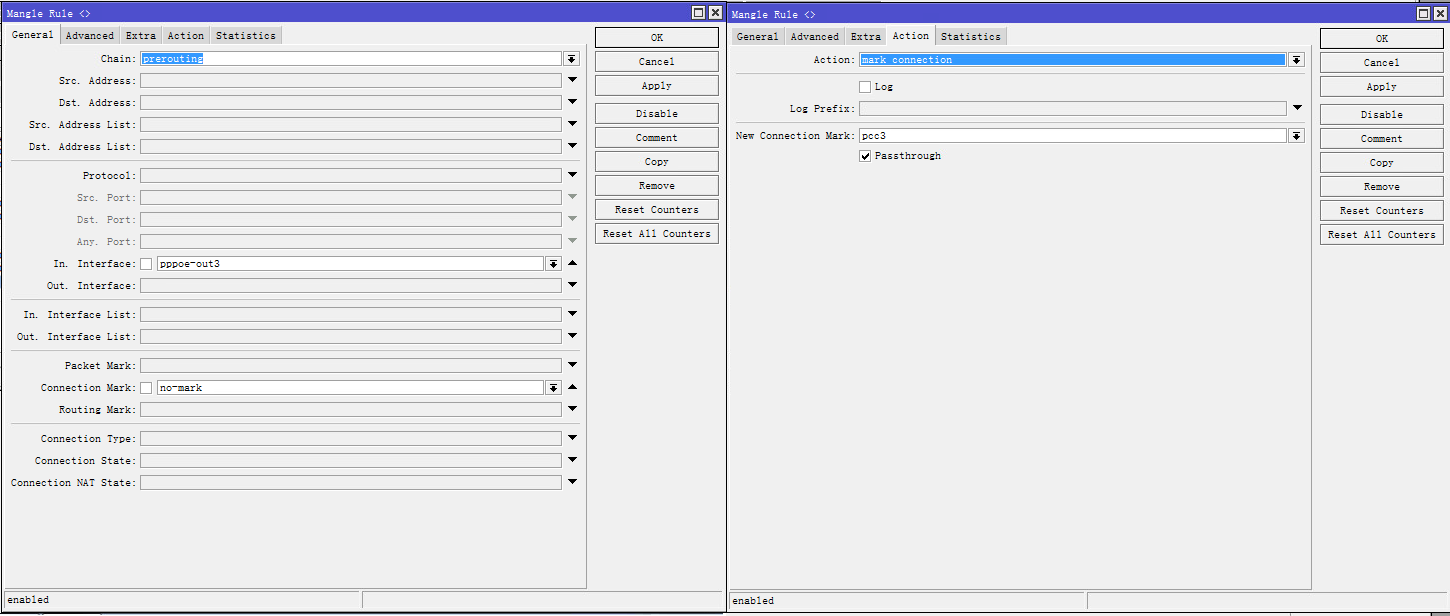Toggle the In. Interface invert checkbox
The height and width of the screenshot is (616, 1450).
tap(146, 264)
